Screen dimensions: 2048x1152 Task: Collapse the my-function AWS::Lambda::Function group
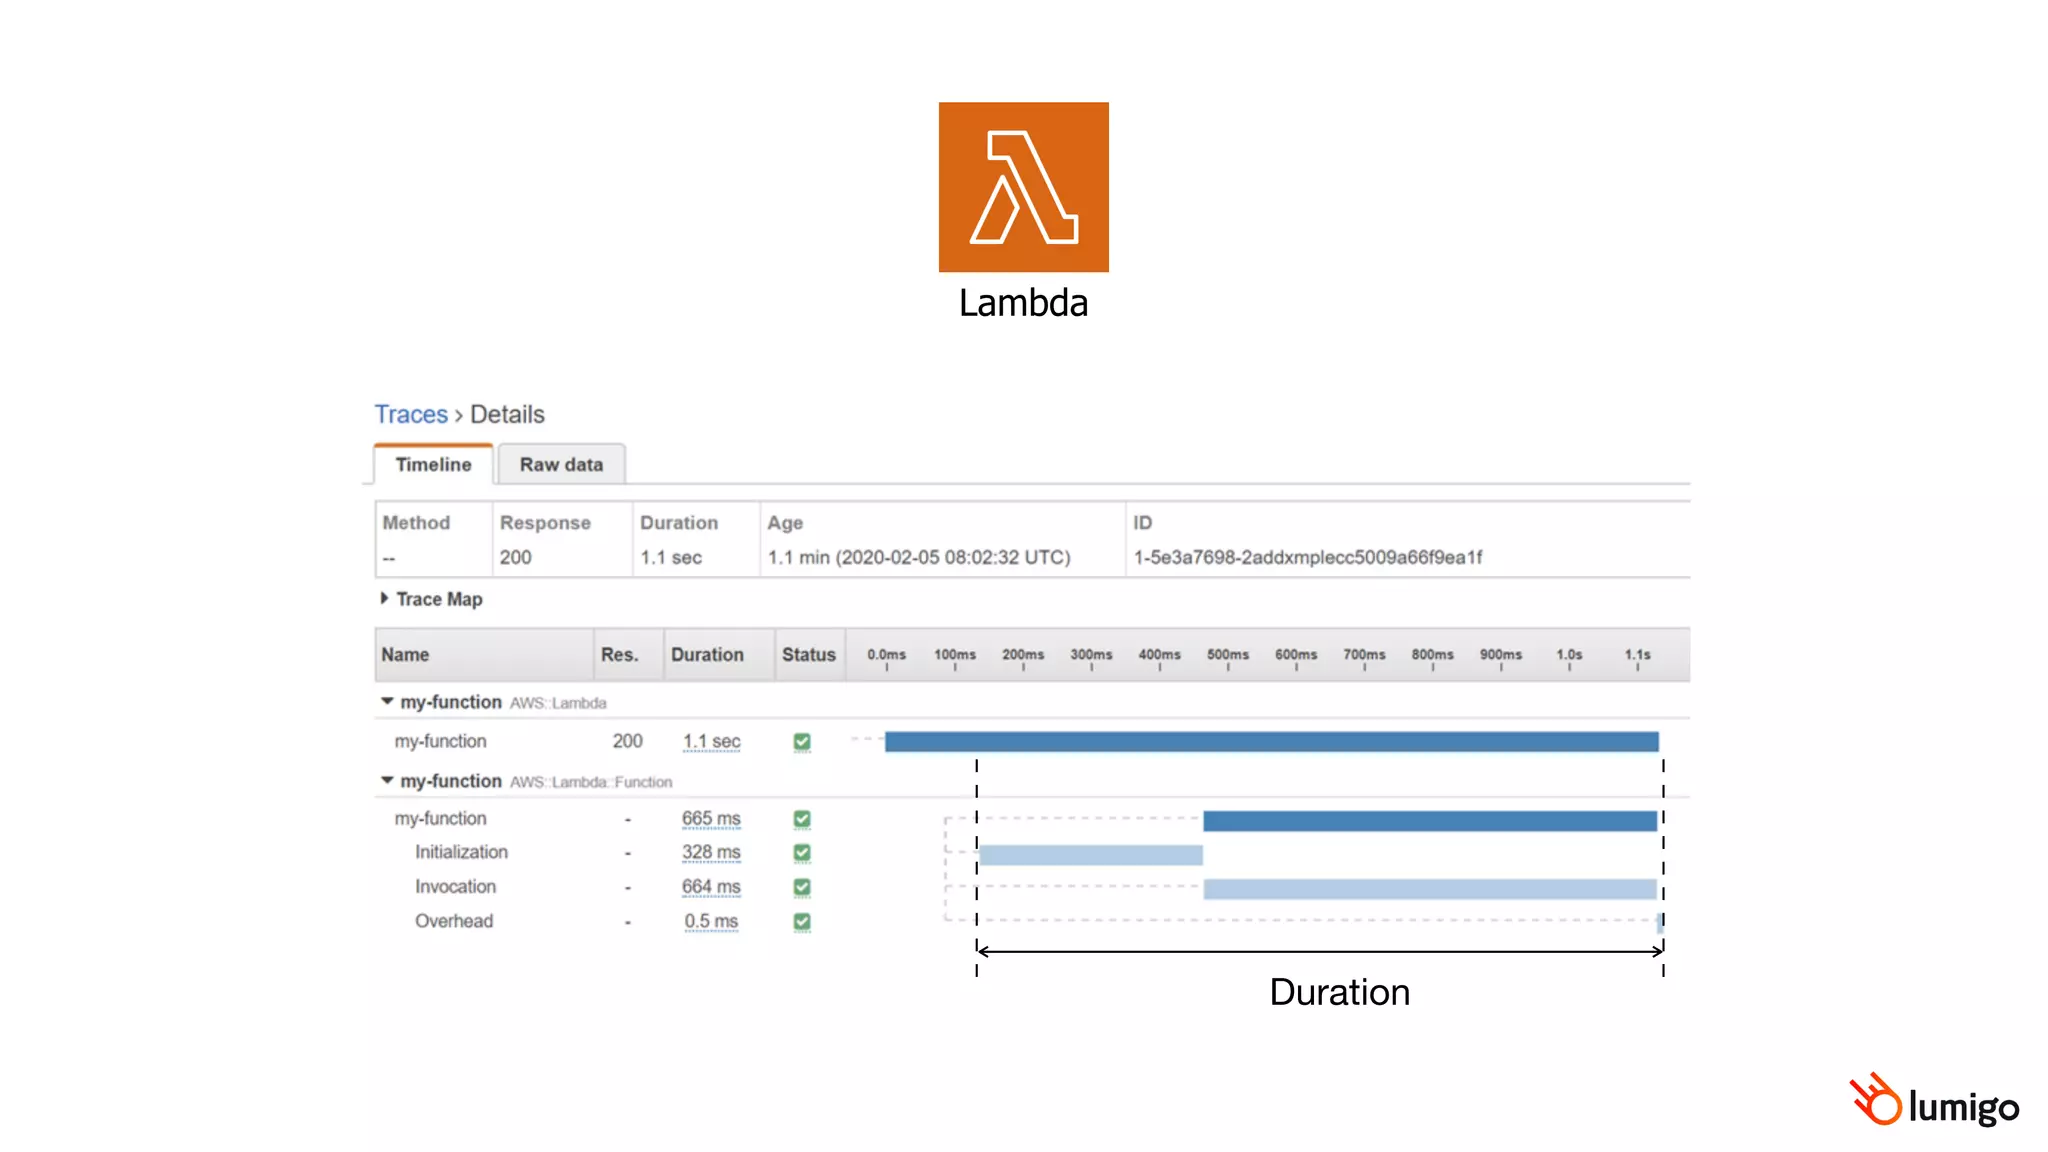coord(387,780)
